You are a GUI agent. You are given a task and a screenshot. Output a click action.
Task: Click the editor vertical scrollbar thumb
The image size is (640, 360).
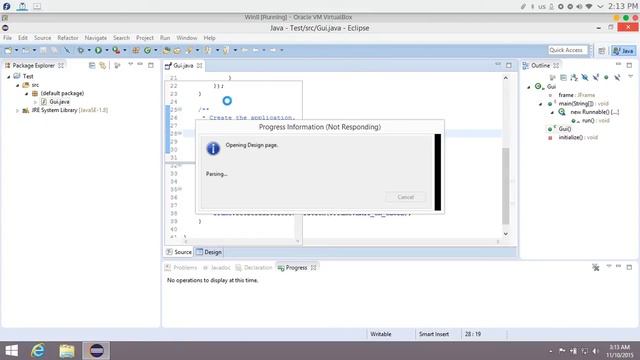[506, 186]
